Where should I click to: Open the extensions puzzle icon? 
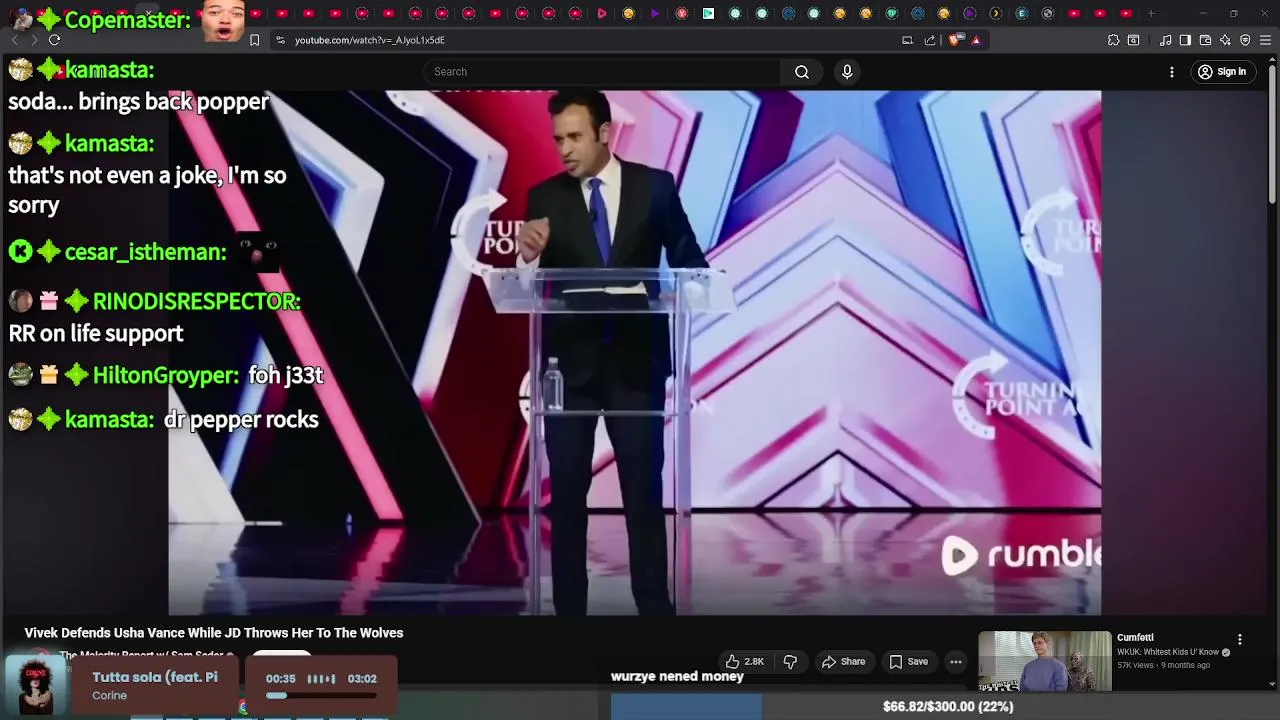tap(1113, 40)
